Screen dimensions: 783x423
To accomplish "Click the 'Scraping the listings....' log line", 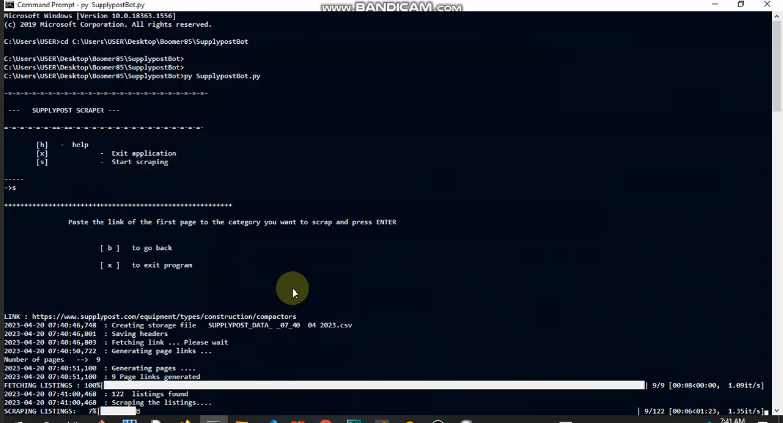I will [x=108, y=403].
